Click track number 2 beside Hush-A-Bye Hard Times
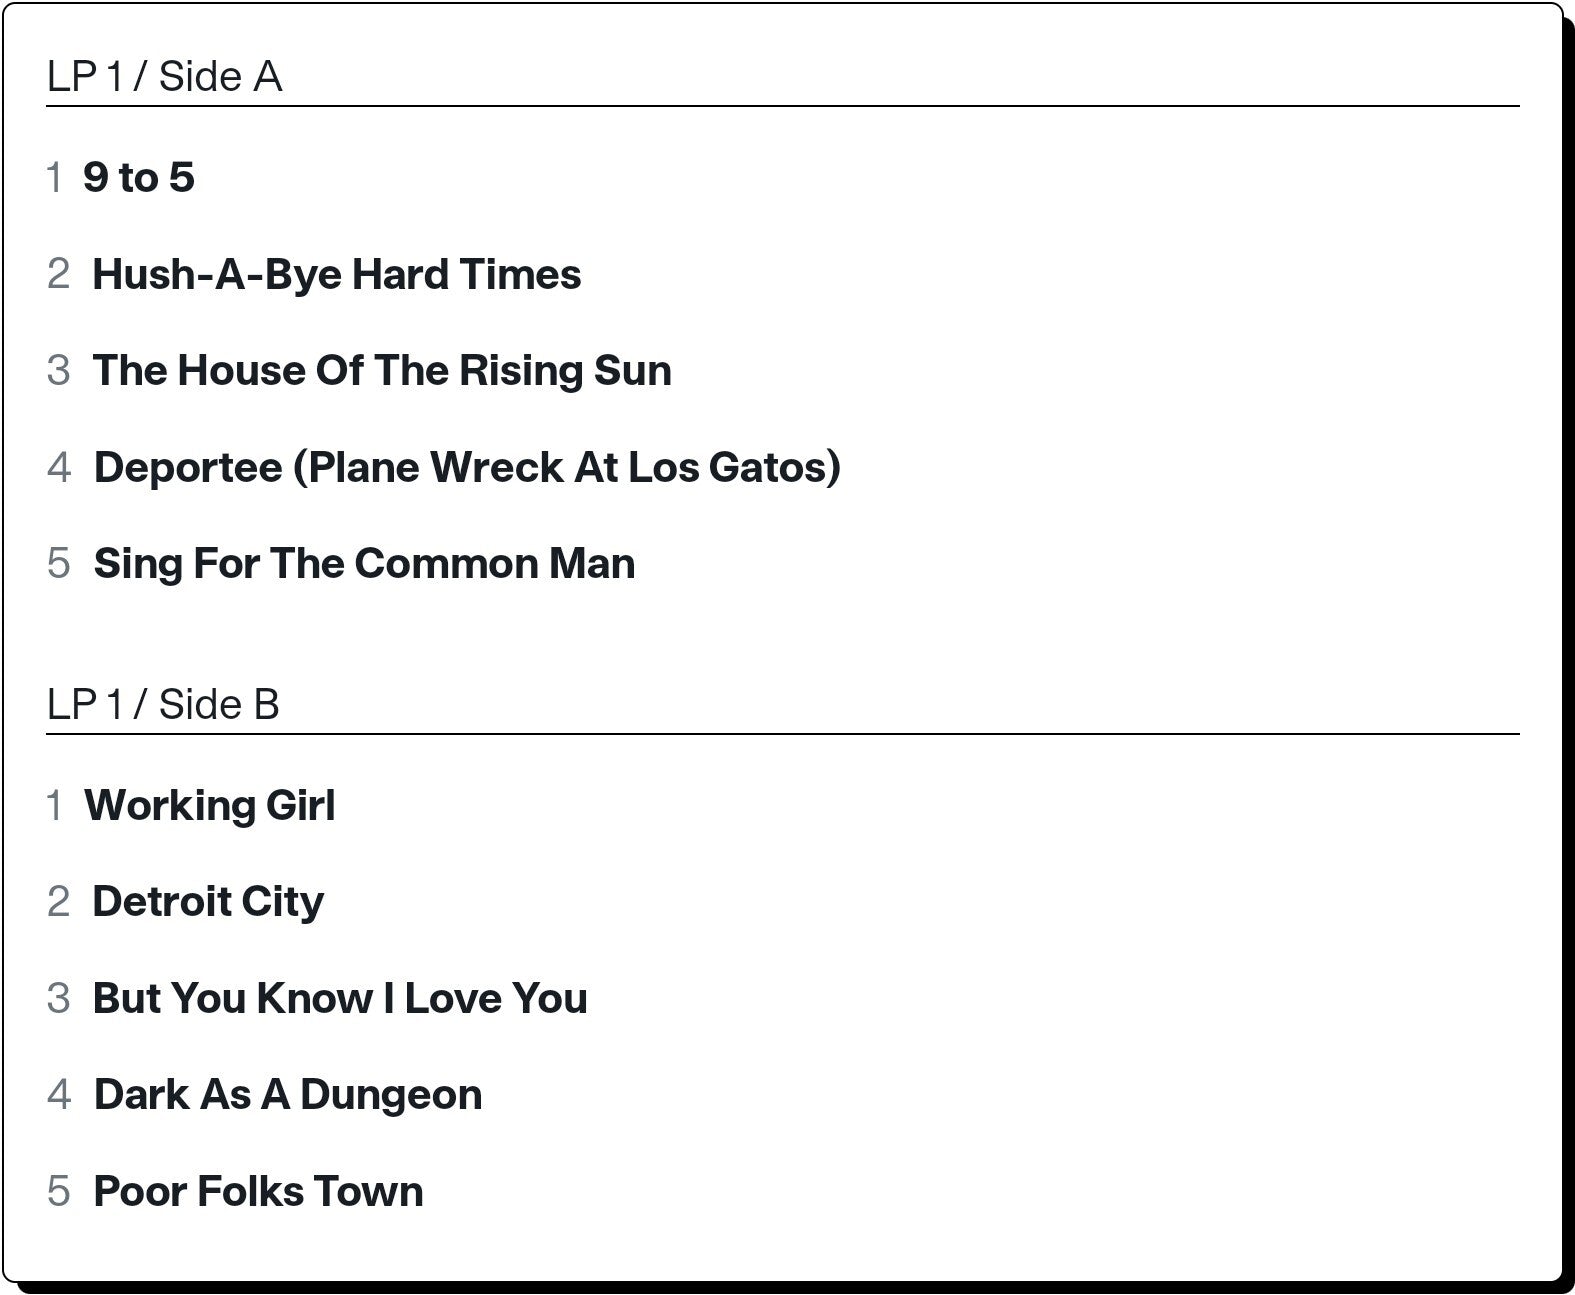This screenshot has height=1295, width=1575. click(x=58, y=274)
